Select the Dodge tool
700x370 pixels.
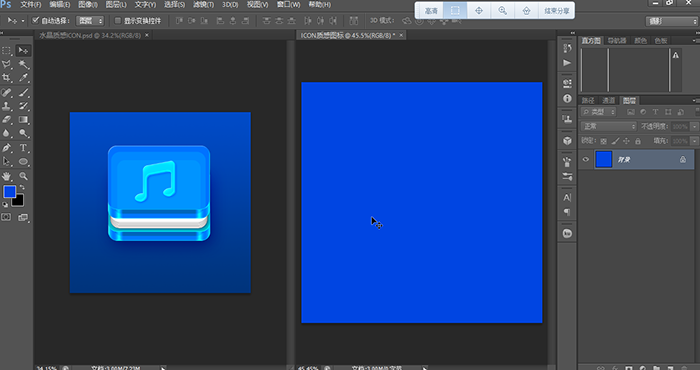[23, 133]
